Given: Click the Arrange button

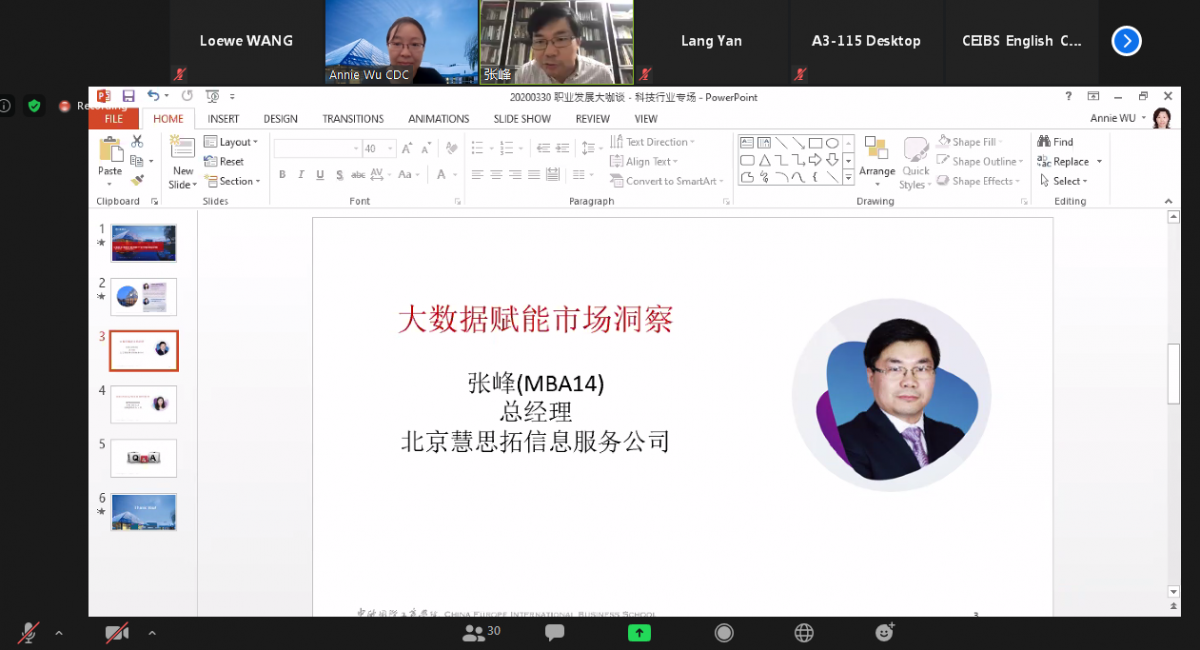Looking at the screenshot, I should (x=877, y=160).
